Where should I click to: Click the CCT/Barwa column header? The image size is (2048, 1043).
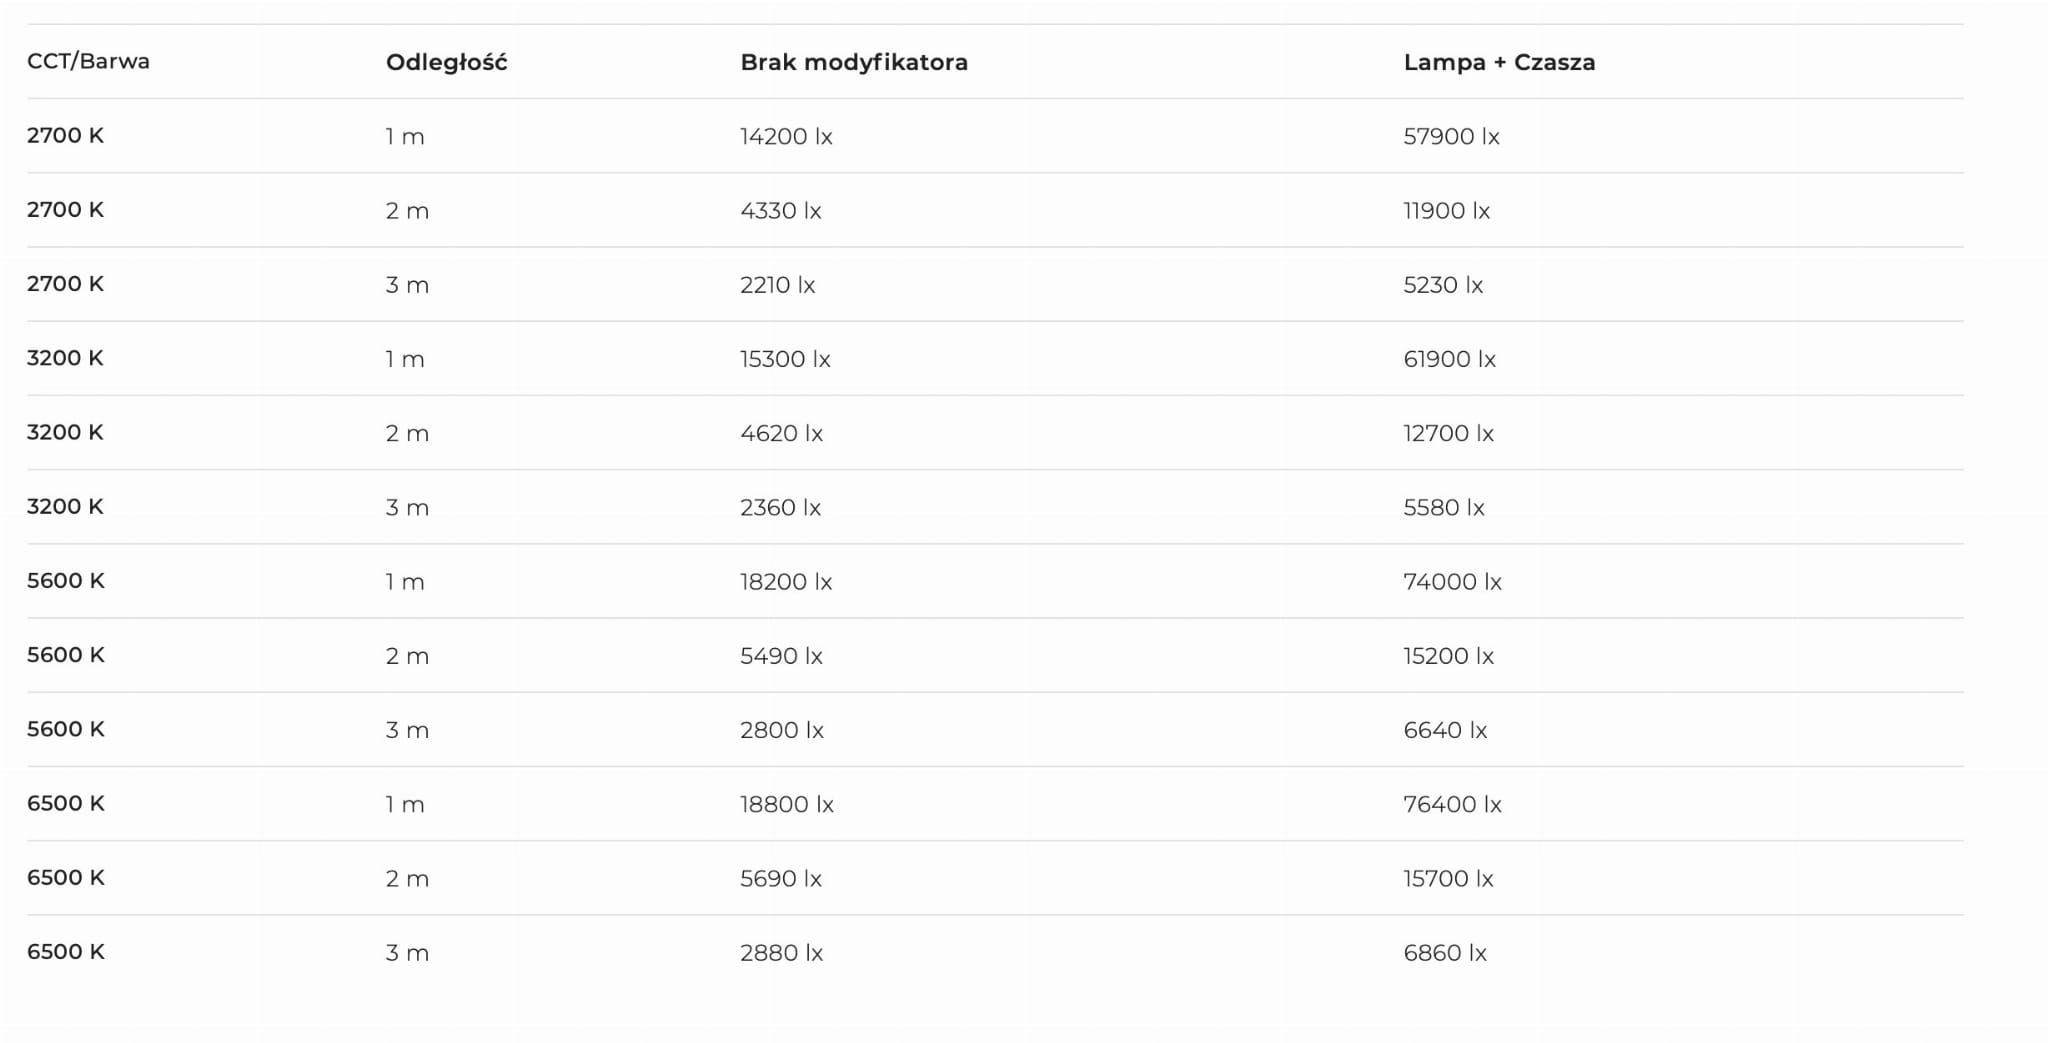tap(88, 61)
